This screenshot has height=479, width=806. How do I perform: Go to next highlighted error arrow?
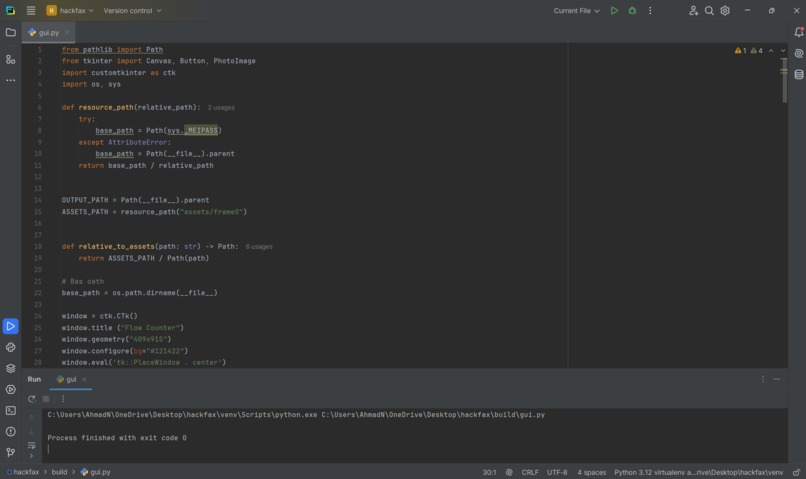coord(783,50)
